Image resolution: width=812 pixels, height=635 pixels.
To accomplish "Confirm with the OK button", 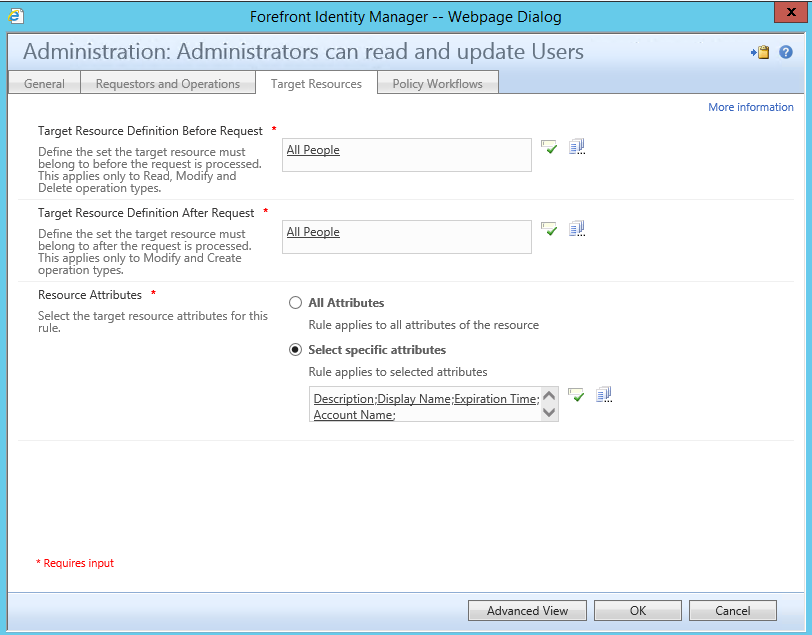I will pos(637,611).
